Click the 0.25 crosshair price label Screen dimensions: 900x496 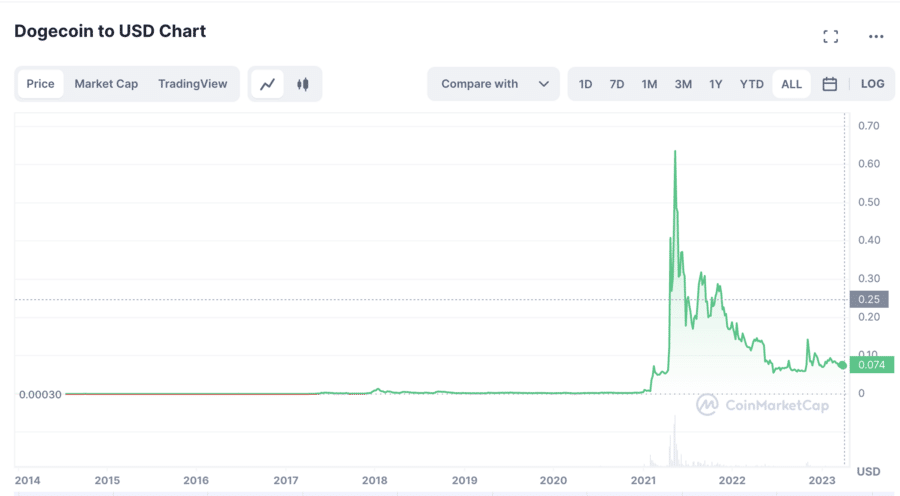(869, 299)
